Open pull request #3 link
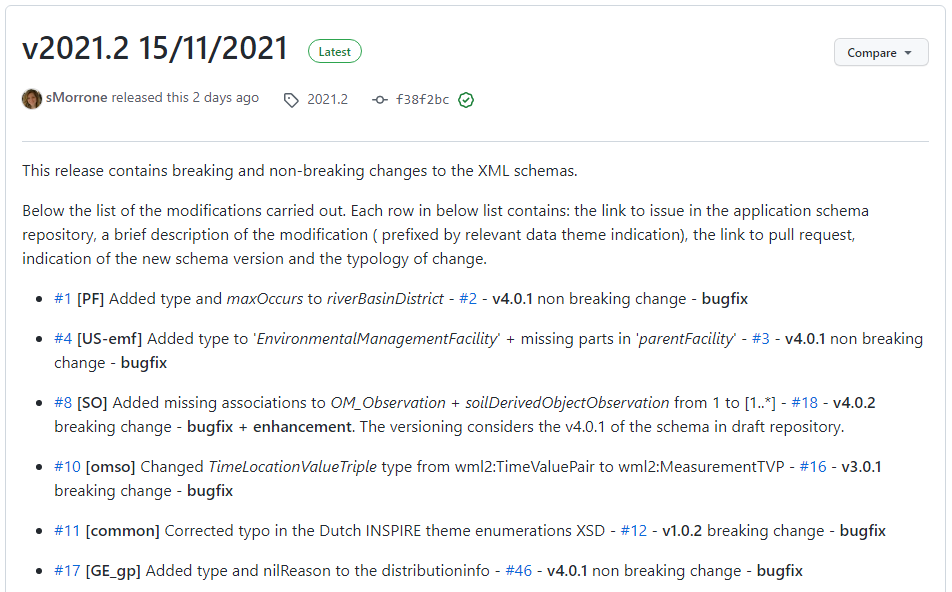Screen dimensions: 952x592 click(x=761, y=339)
